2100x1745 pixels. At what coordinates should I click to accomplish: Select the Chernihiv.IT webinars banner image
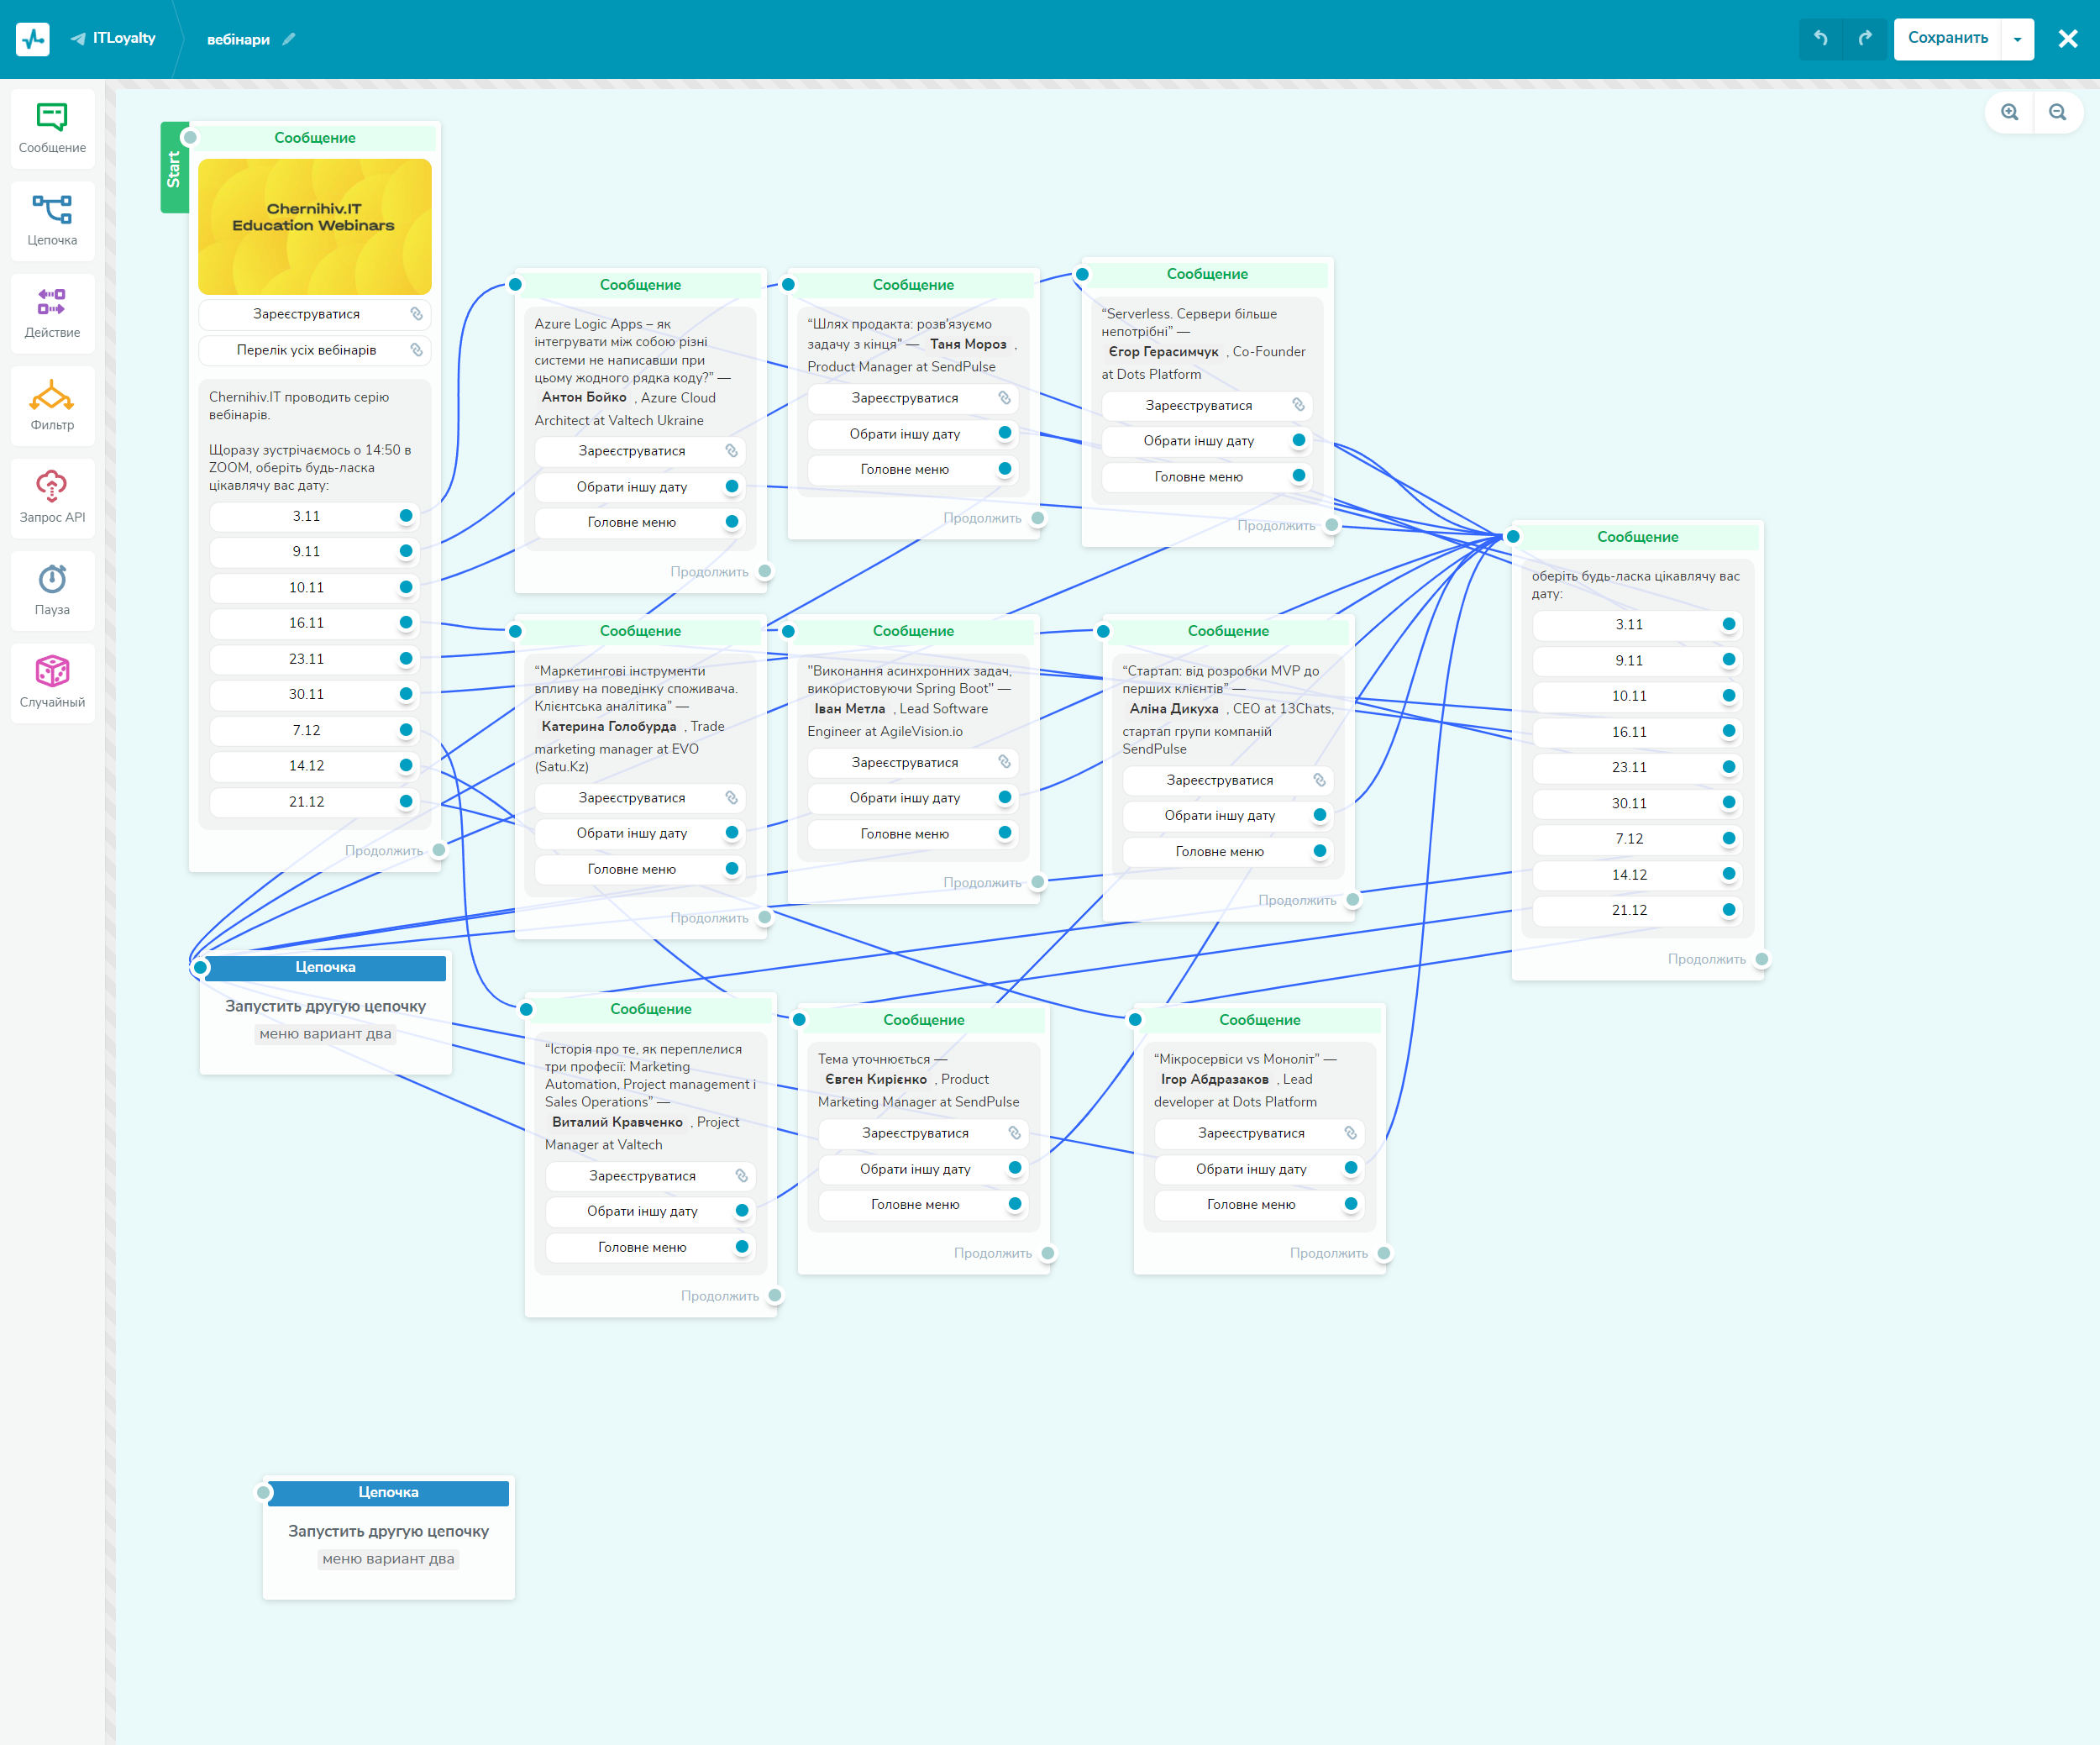pyautogui.click(x=315, y=226)
